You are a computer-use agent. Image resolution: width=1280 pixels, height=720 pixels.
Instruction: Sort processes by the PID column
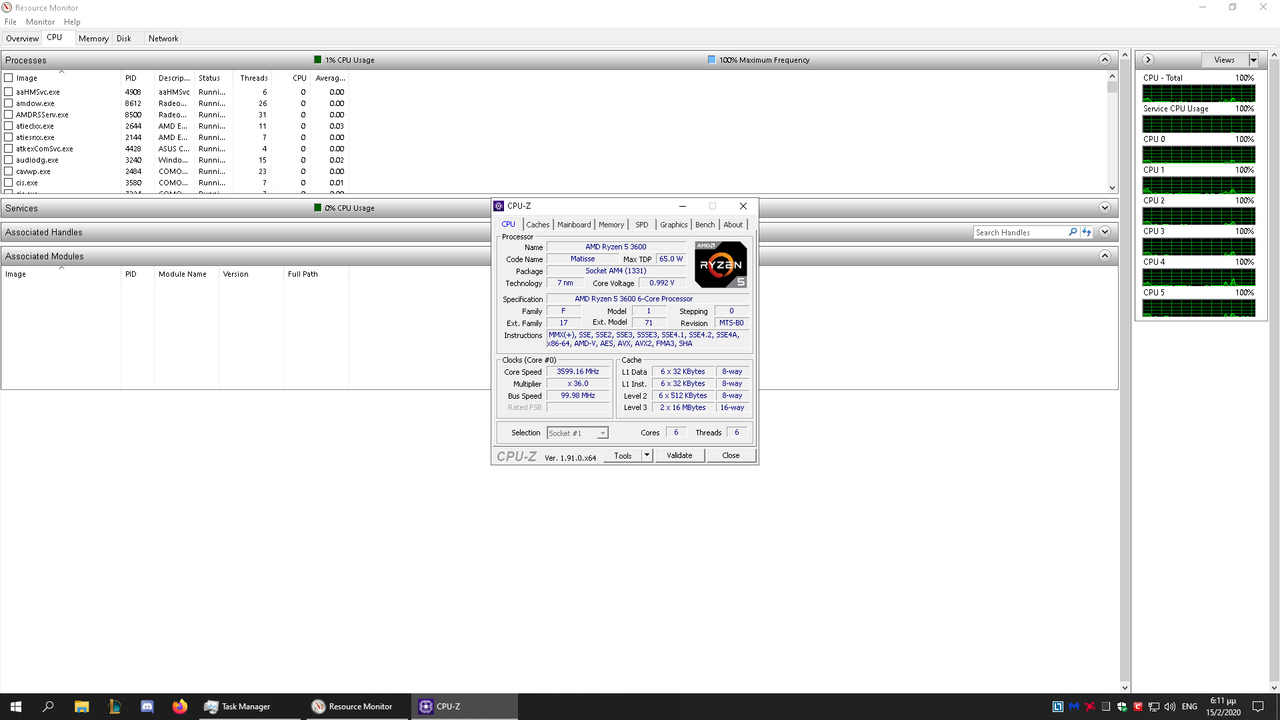tap(137, 78)
